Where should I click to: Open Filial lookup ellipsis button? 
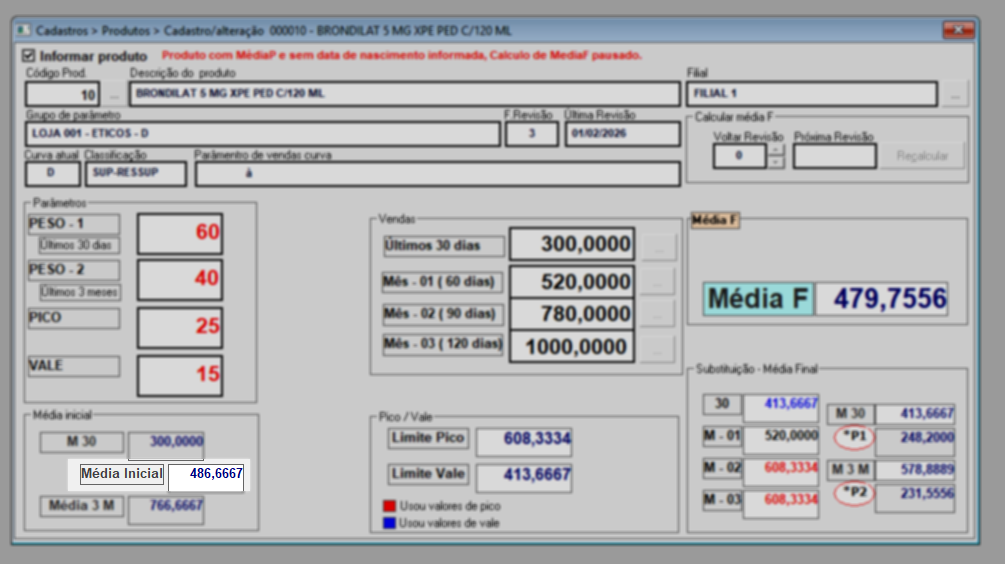coord(955,95)
